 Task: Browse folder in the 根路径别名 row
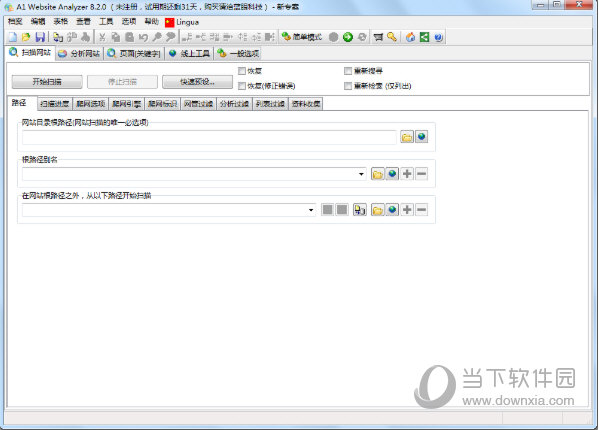click(377, 174)
